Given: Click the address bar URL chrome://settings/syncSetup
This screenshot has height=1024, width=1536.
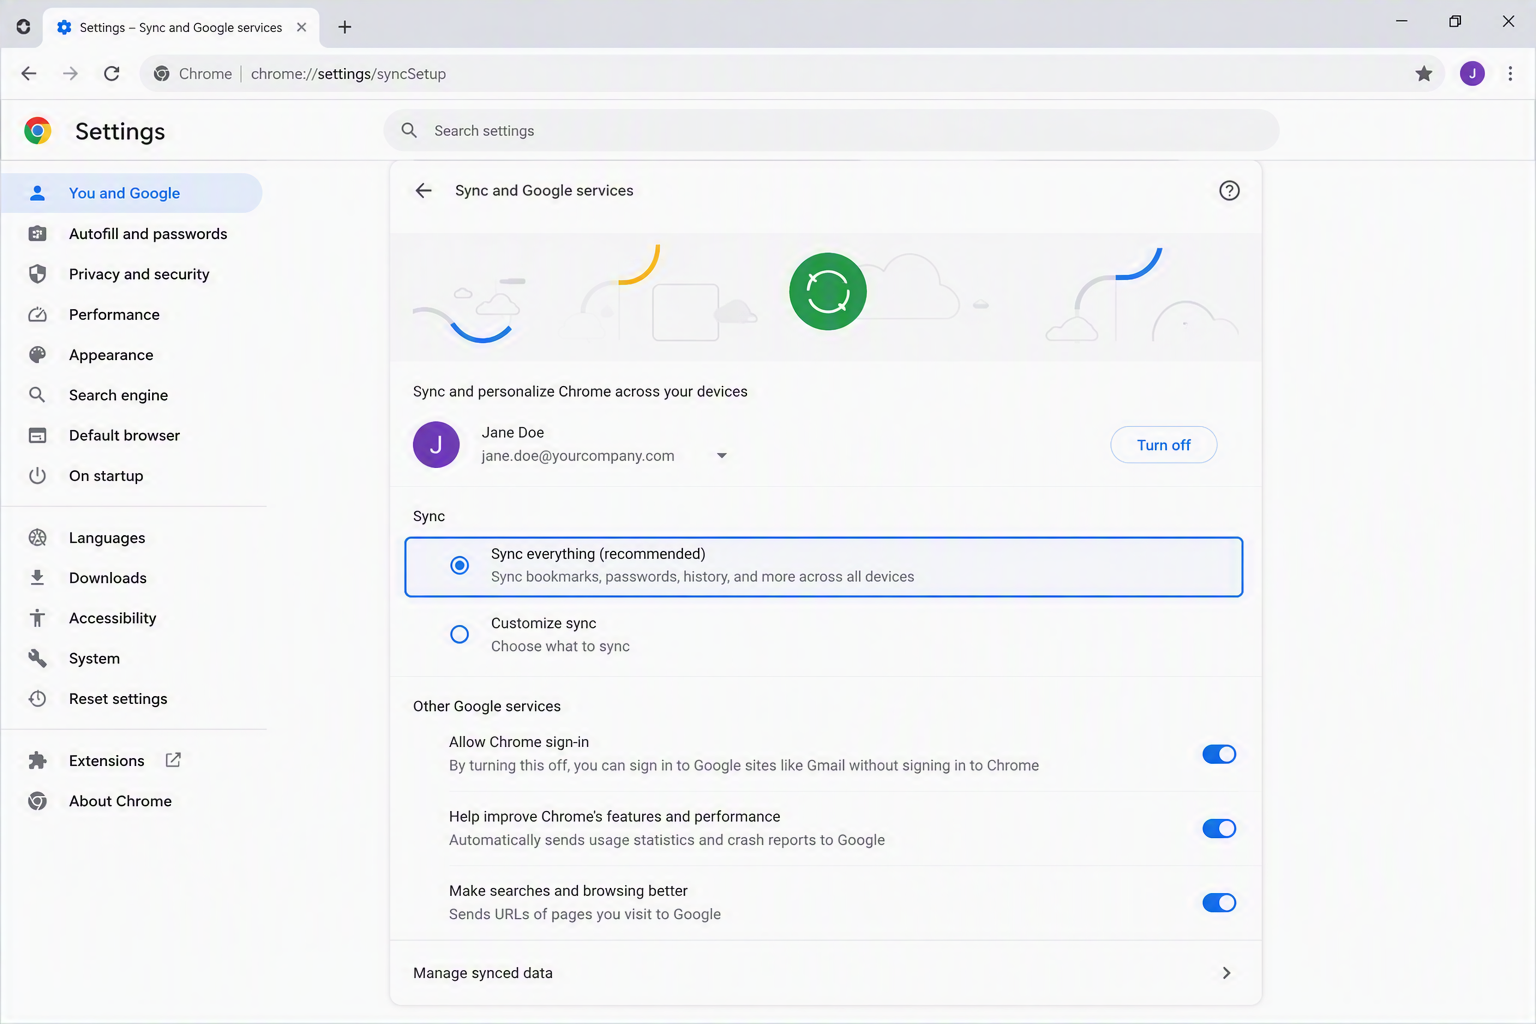Looking at the screenshot, I should click(348, 73).
